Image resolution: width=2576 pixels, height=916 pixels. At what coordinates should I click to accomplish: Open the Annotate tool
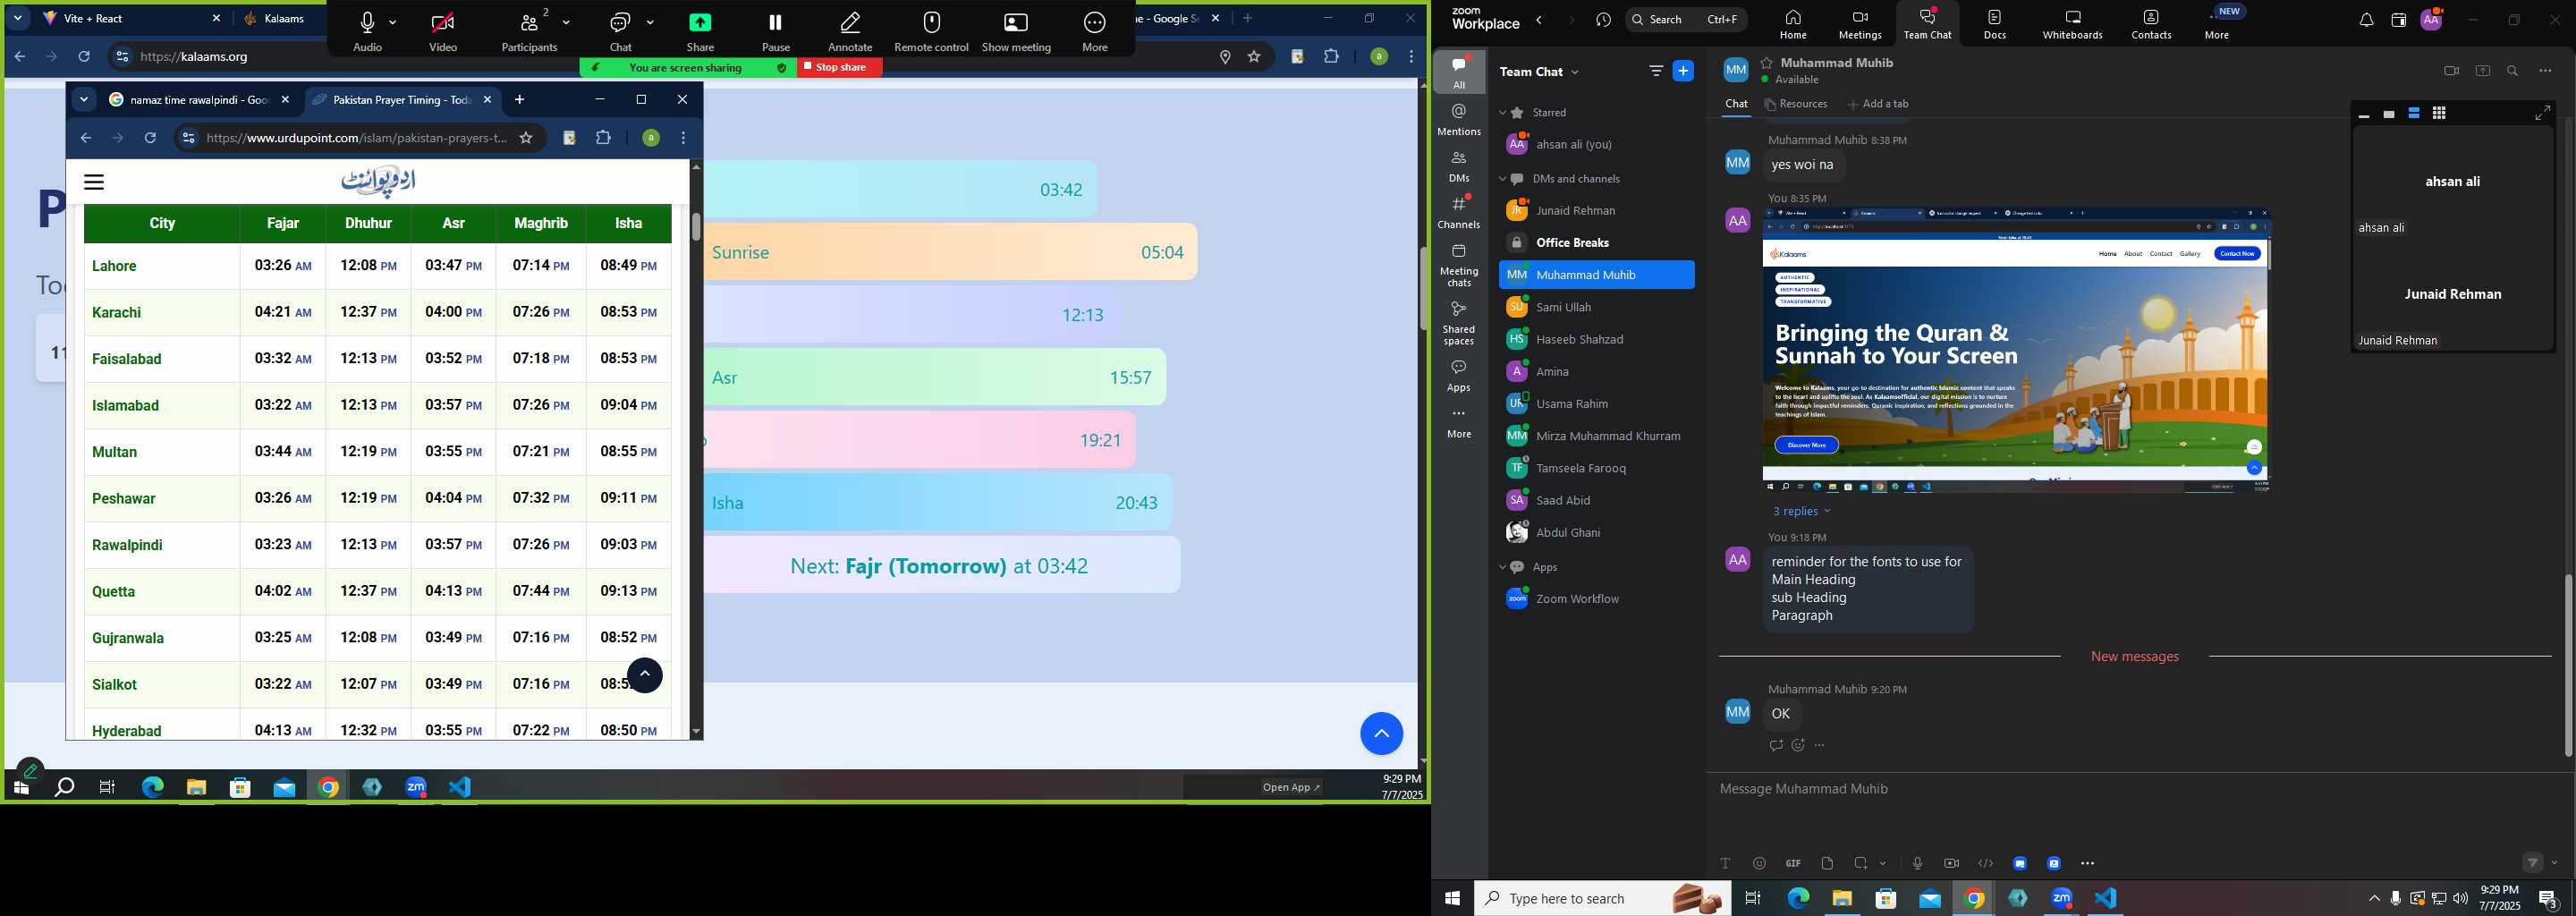pos(850,31)
